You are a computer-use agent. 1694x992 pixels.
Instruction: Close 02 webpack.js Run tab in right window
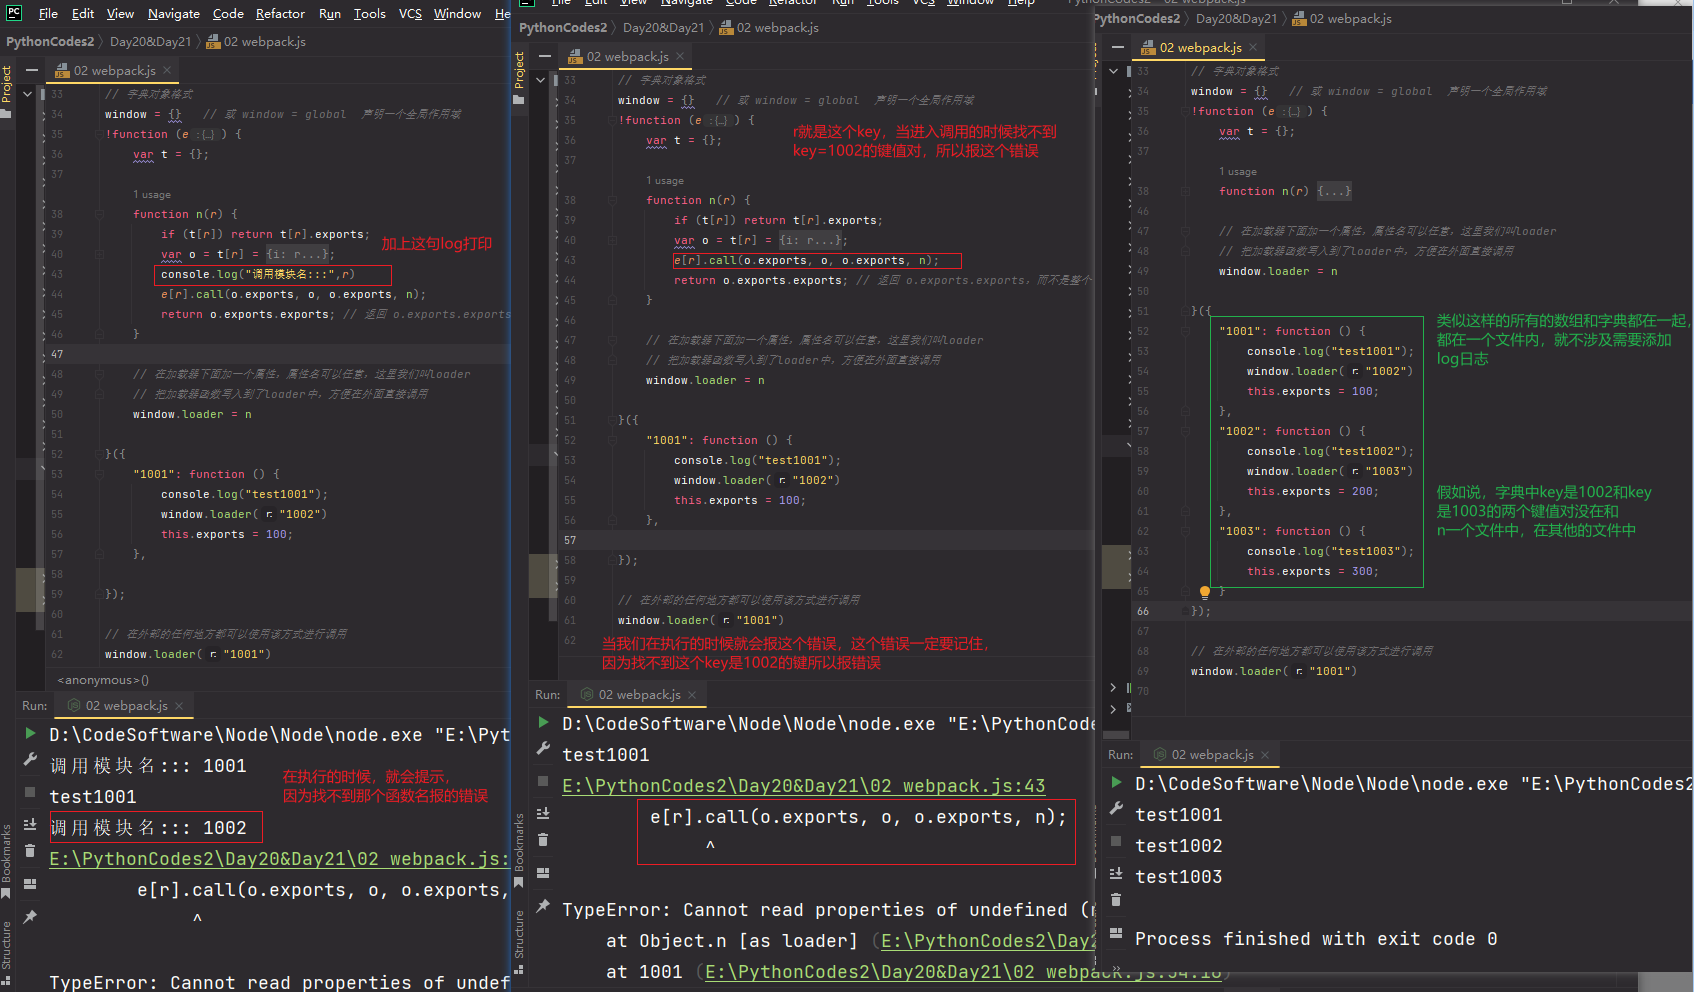tap(1265, 754)
